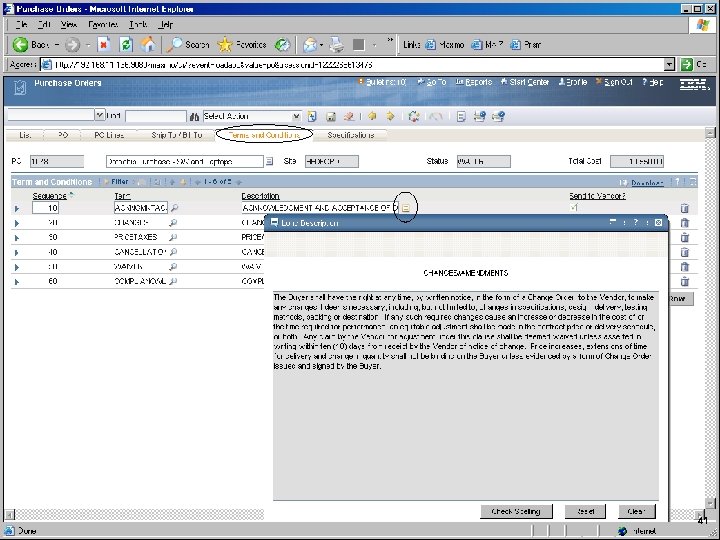720x540 pixels.
Task: Click the IE Stop button
Action: [104, 45]
